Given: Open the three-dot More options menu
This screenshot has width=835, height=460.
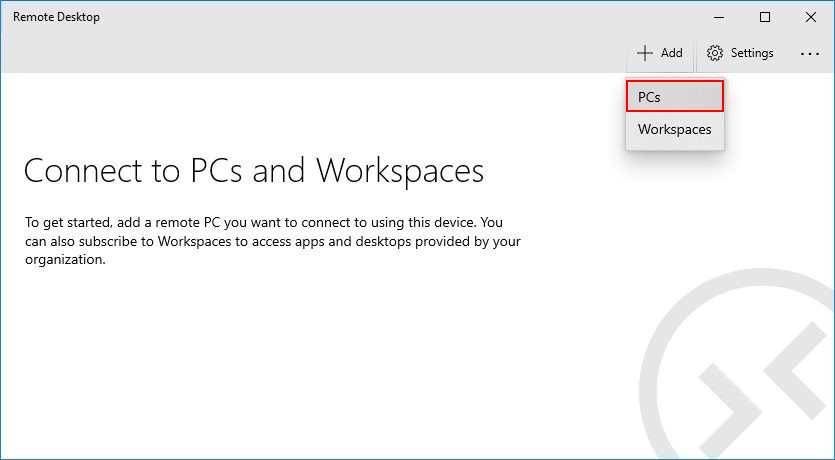Looking at the screenshot, I should pos(809,54).
